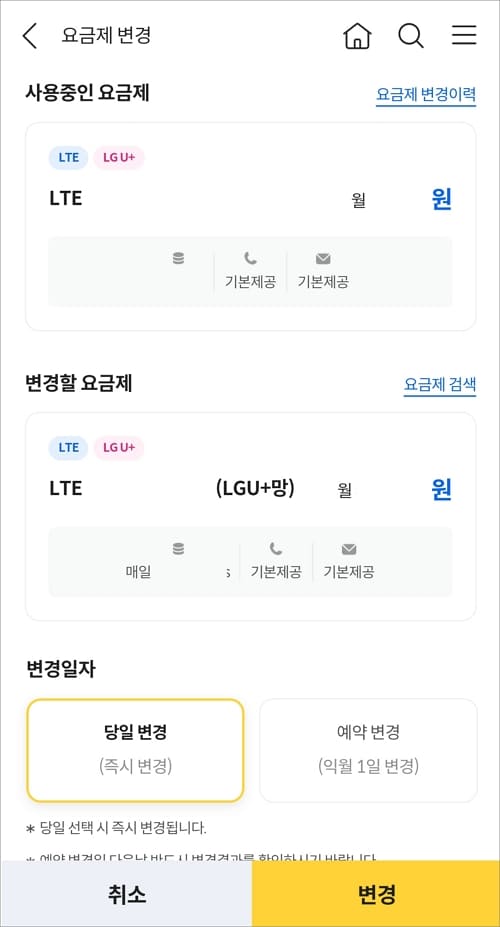500x927 pixels.
Task: Open the search magnifier icon
Action: click(x=411, y=36)
